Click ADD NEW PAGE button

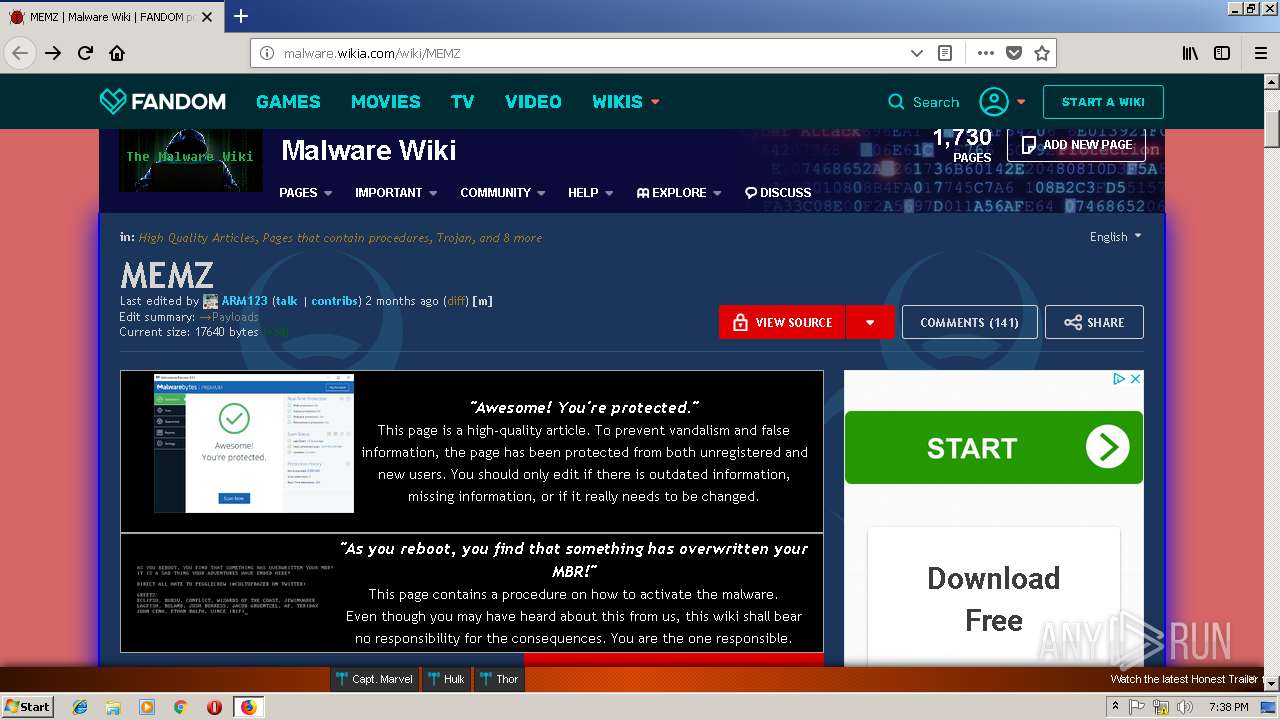1076,144
